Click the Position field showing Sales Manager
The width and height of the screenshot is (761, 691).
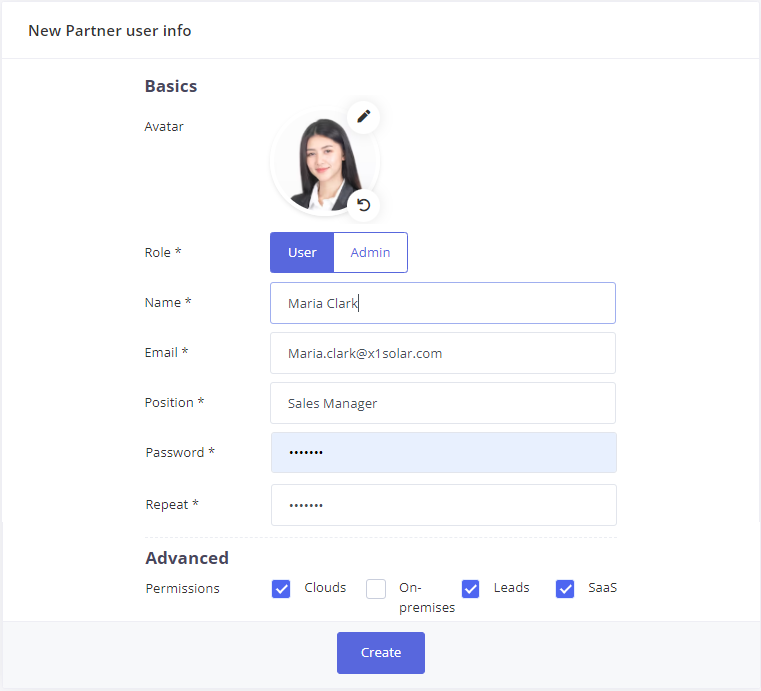coord(442,403)
